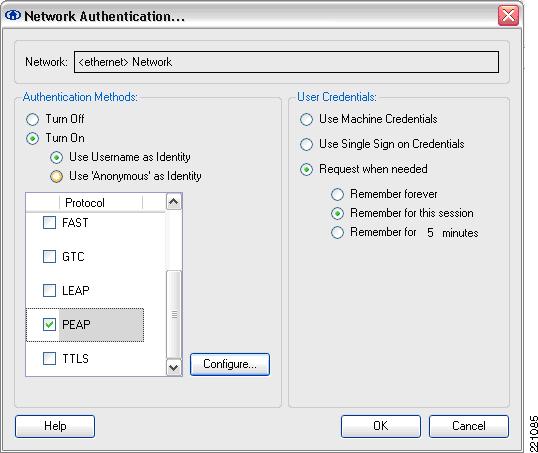This screenshot has width=538, height=453.
Task: Open the Configure... protocol settings
Action: point(230,364)
